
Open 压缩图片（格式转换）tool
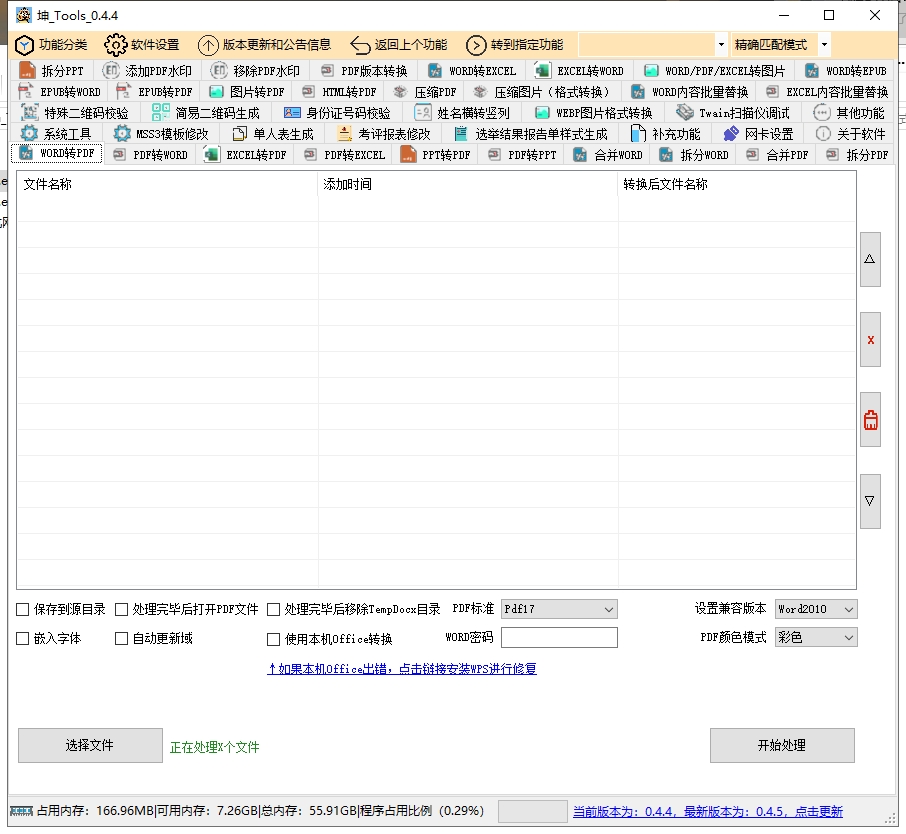(542, 92)
